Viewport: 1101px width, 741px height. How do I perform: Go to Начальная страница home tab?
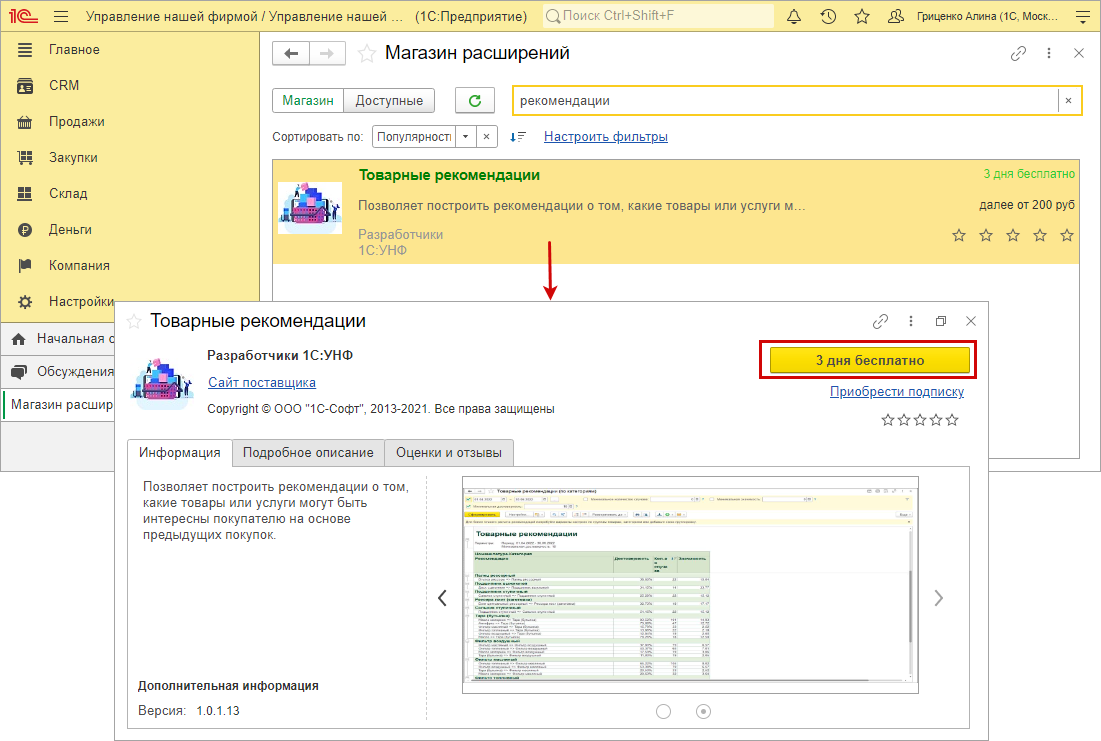[58, 339]
